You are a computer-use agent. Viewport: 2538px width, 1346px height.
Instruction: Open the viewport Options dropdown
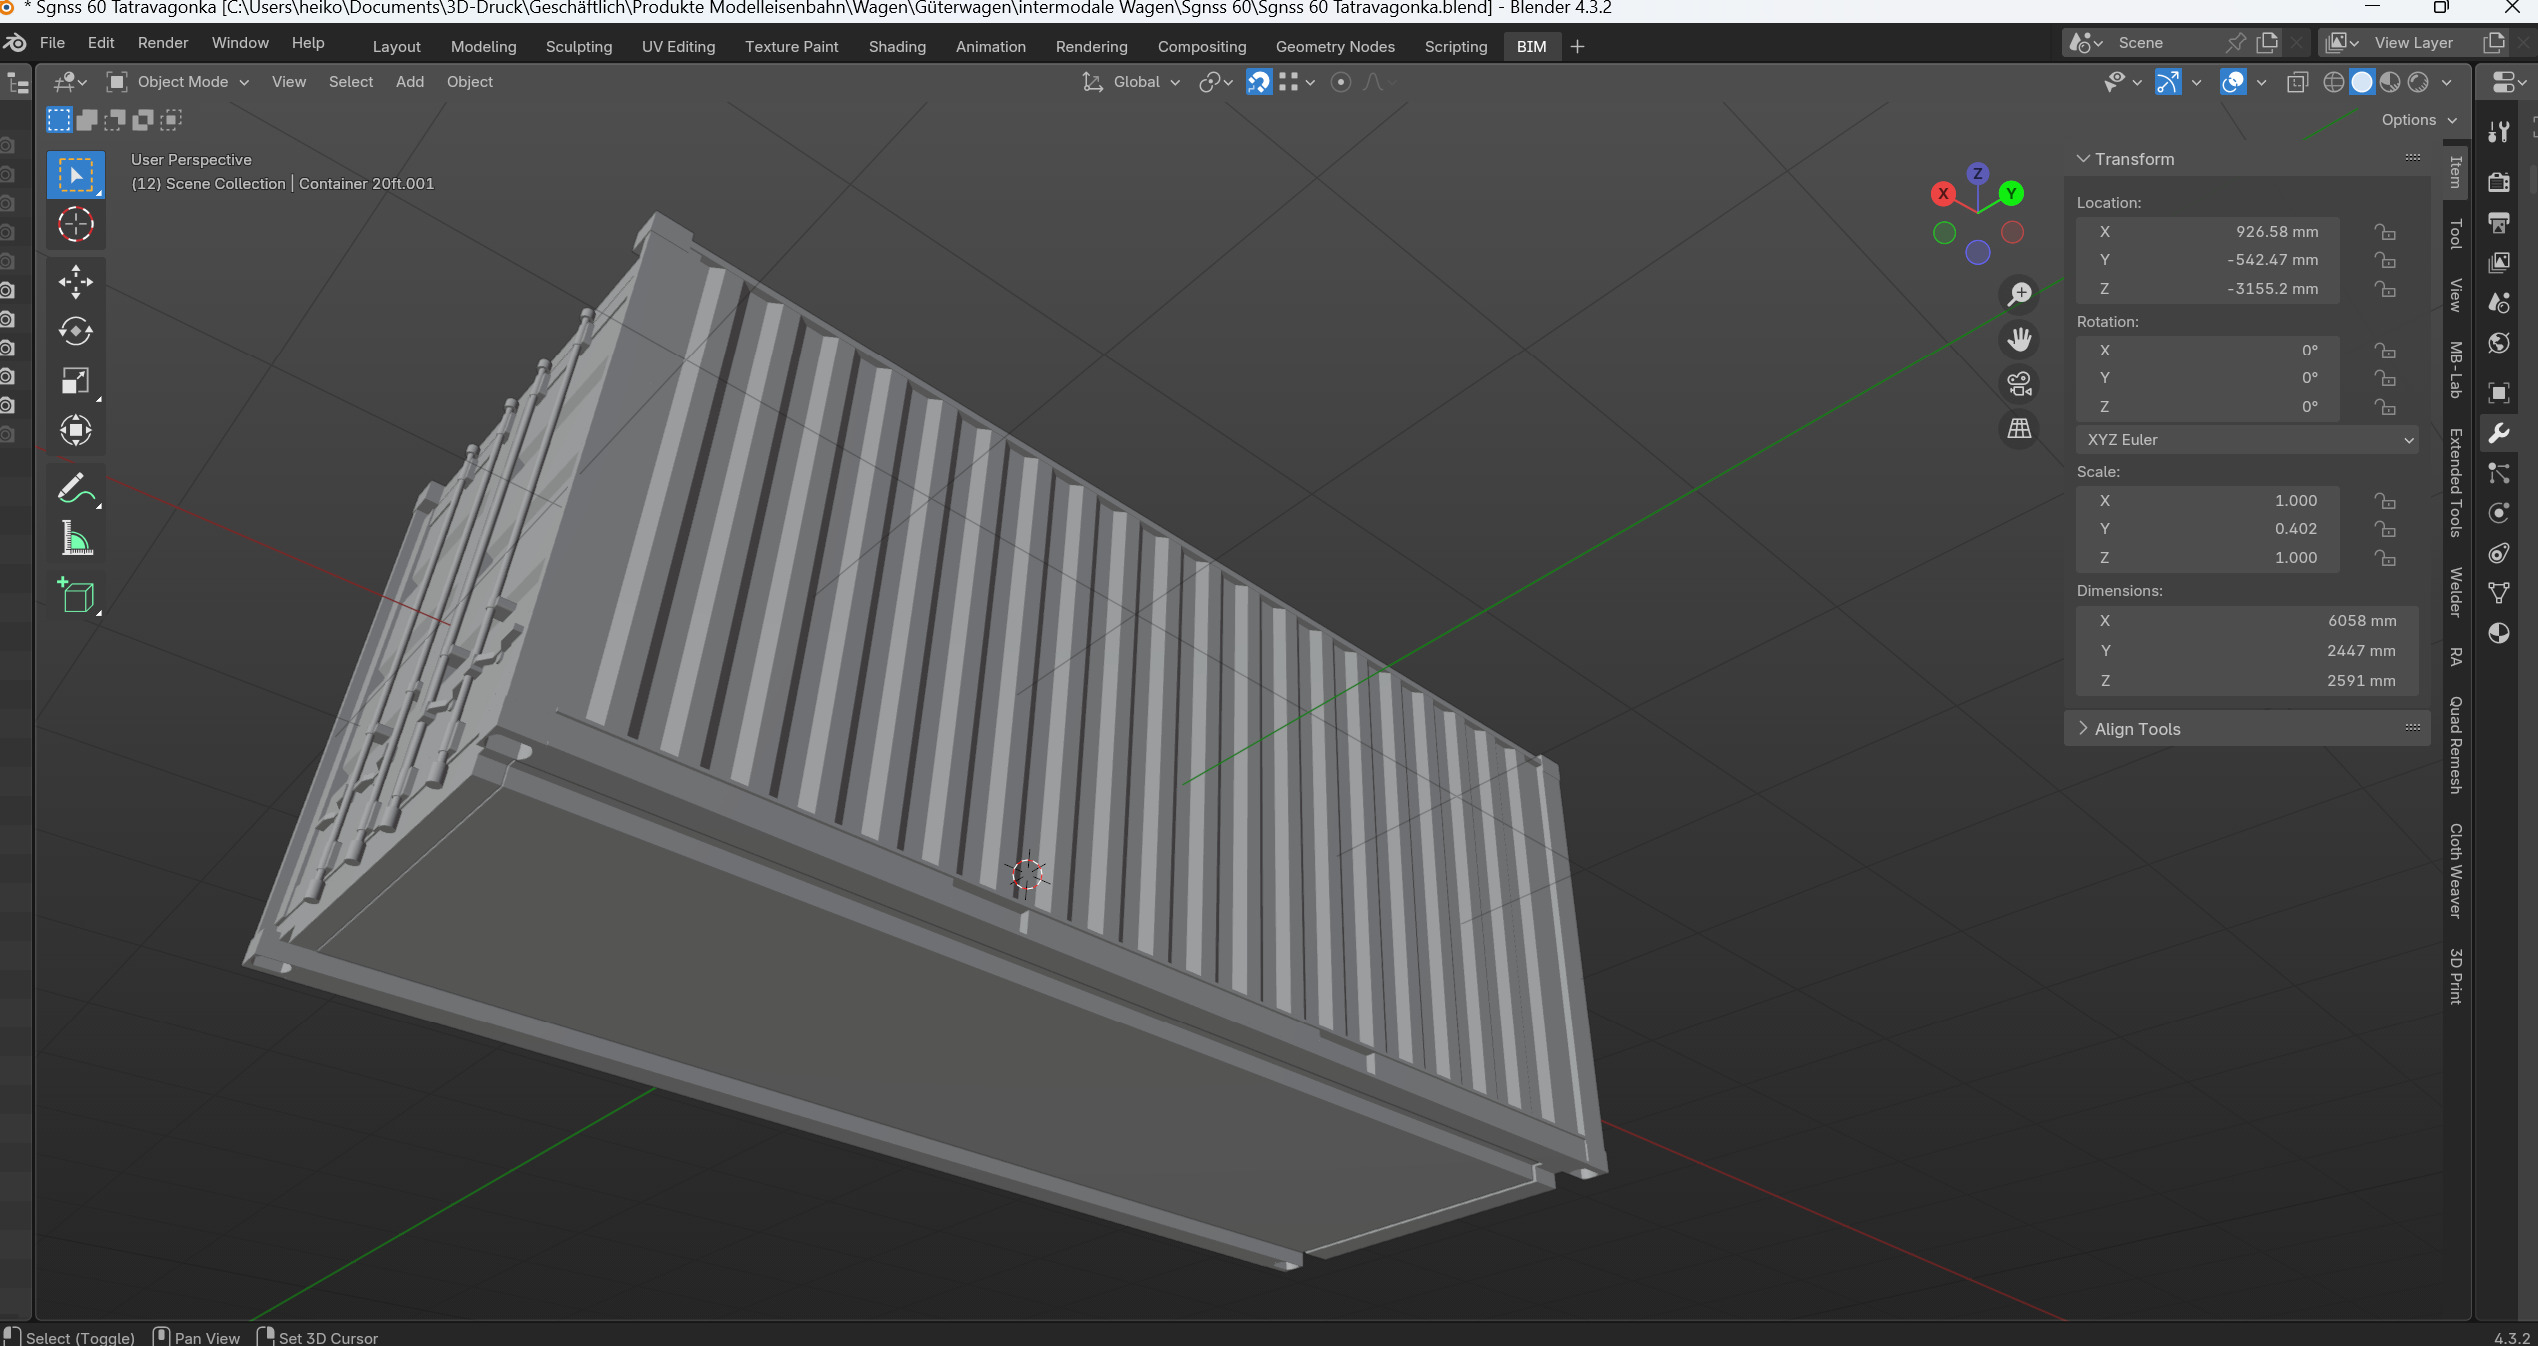pos(2418,120)
